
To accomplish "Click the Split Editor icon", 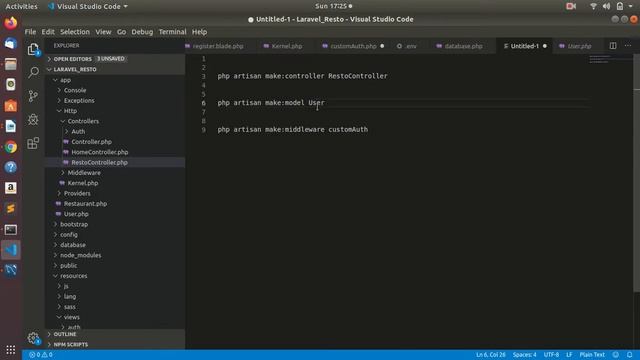I will (613, 46).
